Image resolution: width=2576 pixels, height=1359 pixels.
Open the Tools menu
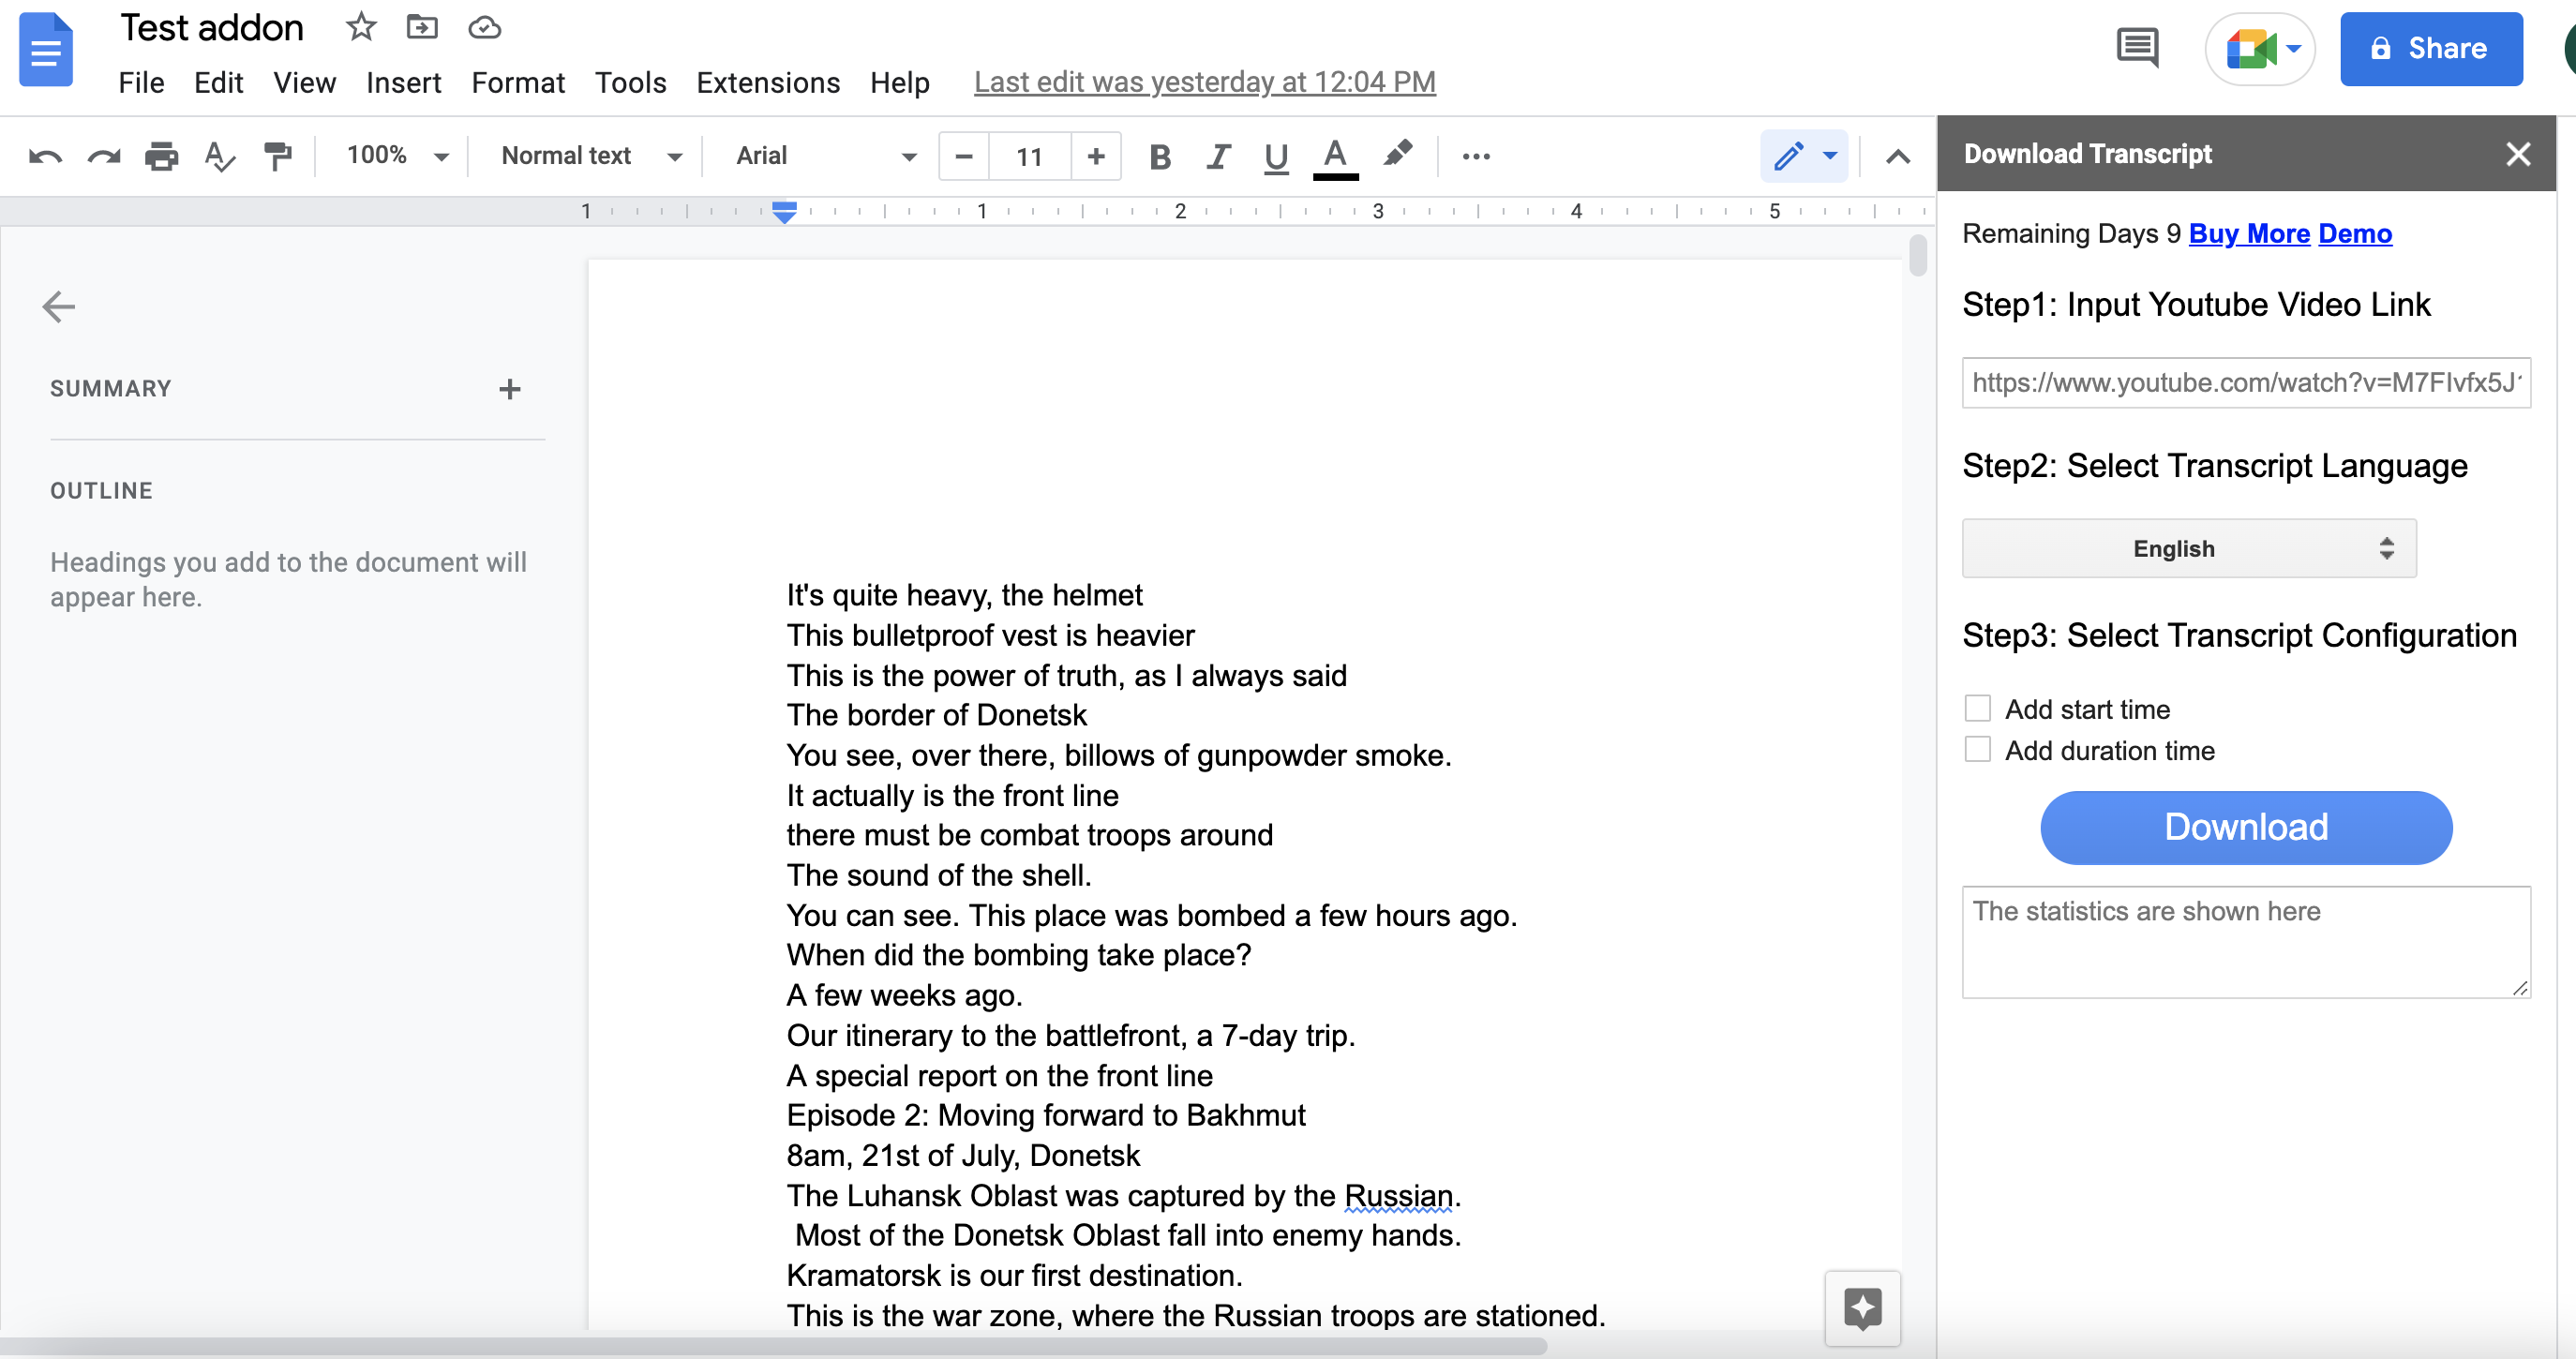pyautogui.click(x=630, y=82)
